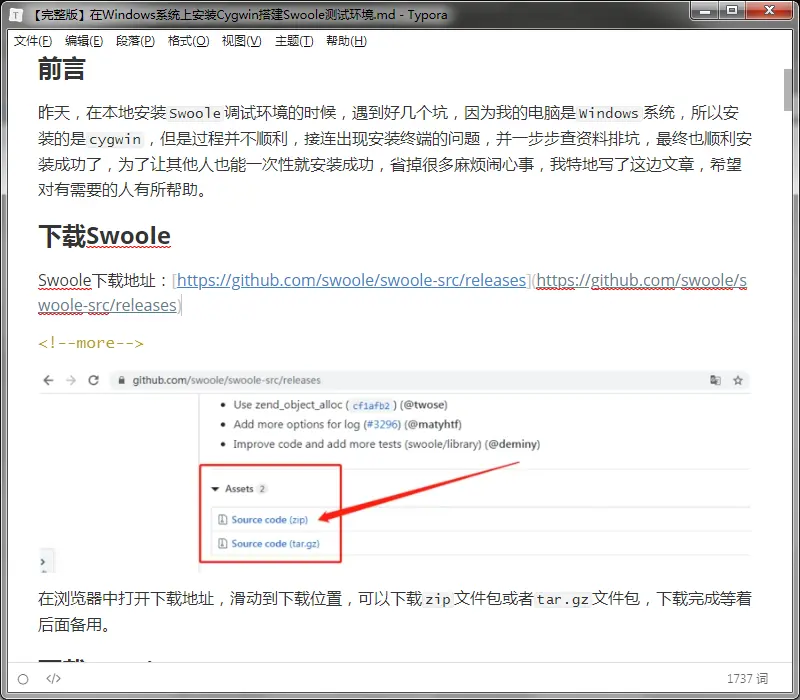Open the 格式(O) menu
This screenshot has width=800, height=700.
(x=188, y=41)
